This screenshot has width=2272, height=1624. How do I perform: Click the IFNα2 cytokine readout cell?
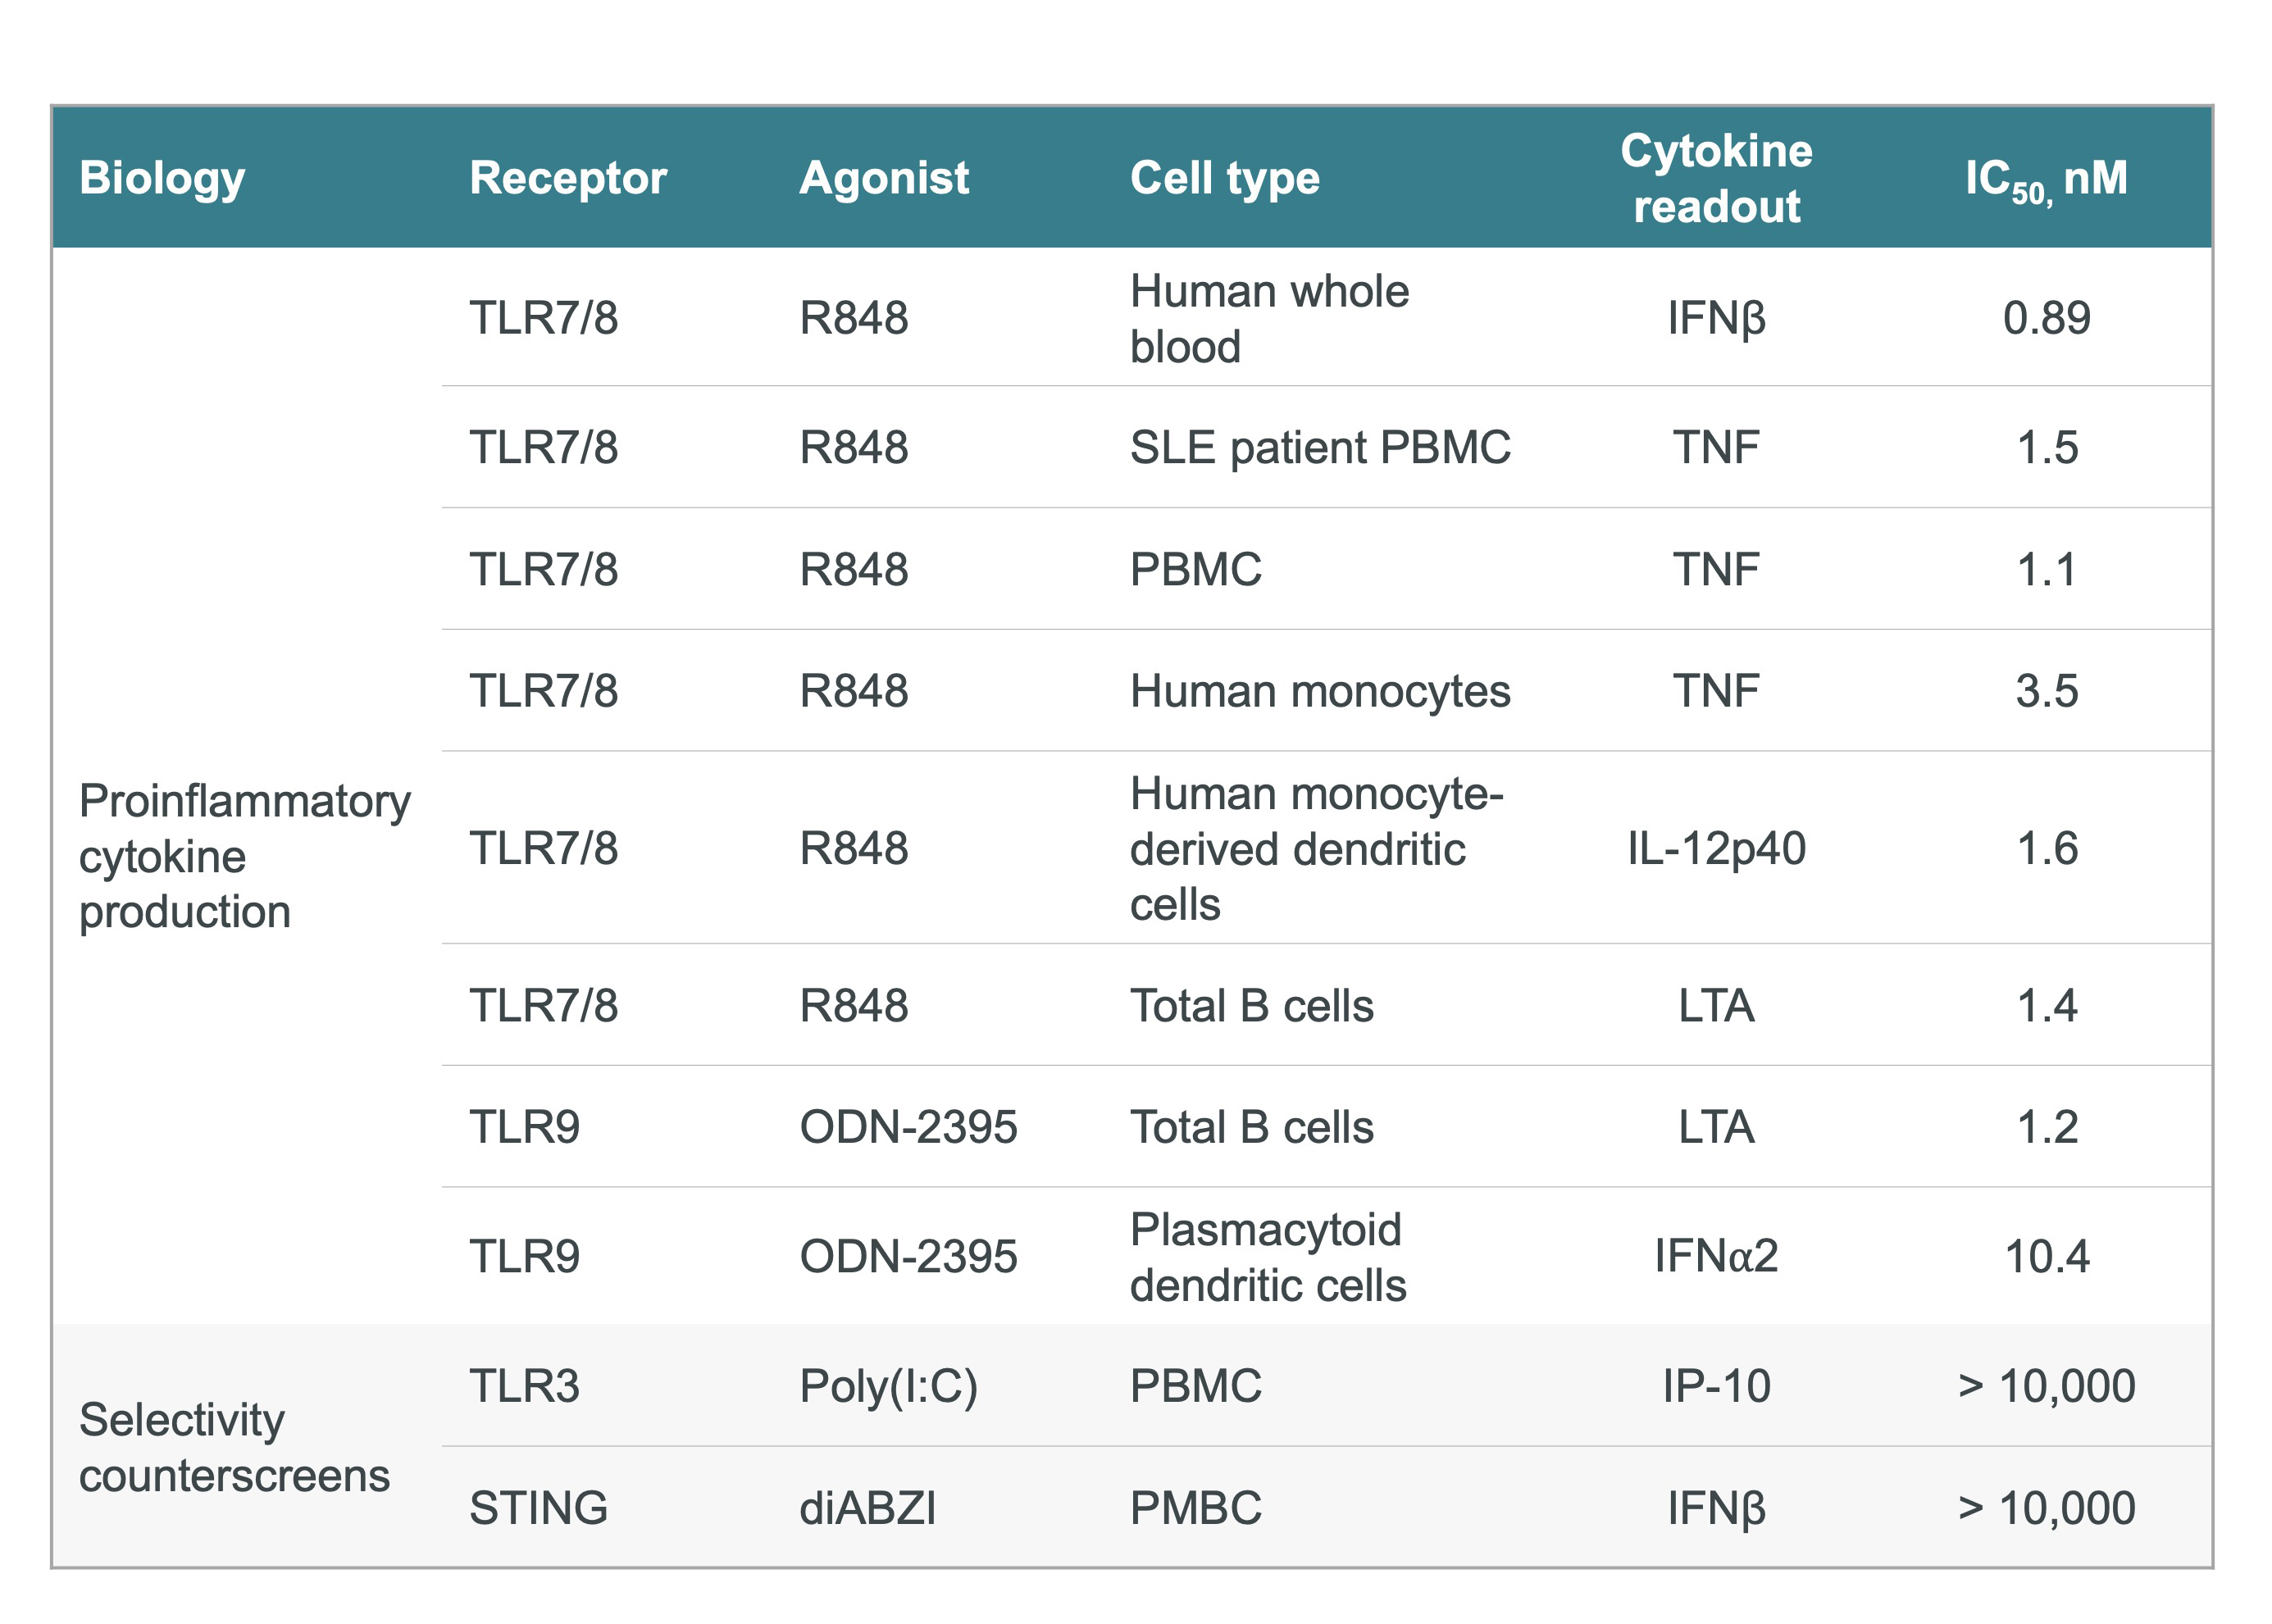pos(1715,1256)
